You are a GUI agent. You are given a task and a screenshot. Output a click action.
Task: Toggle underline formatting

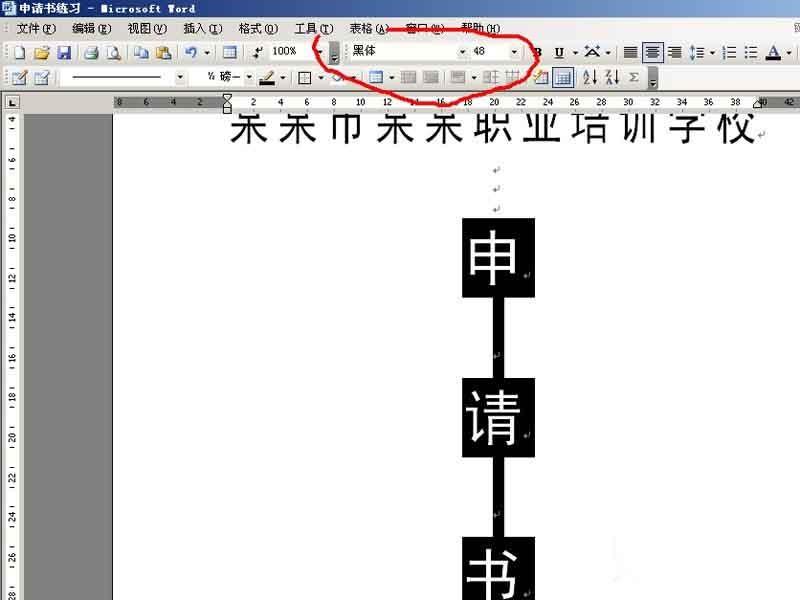tap(558, 52)
